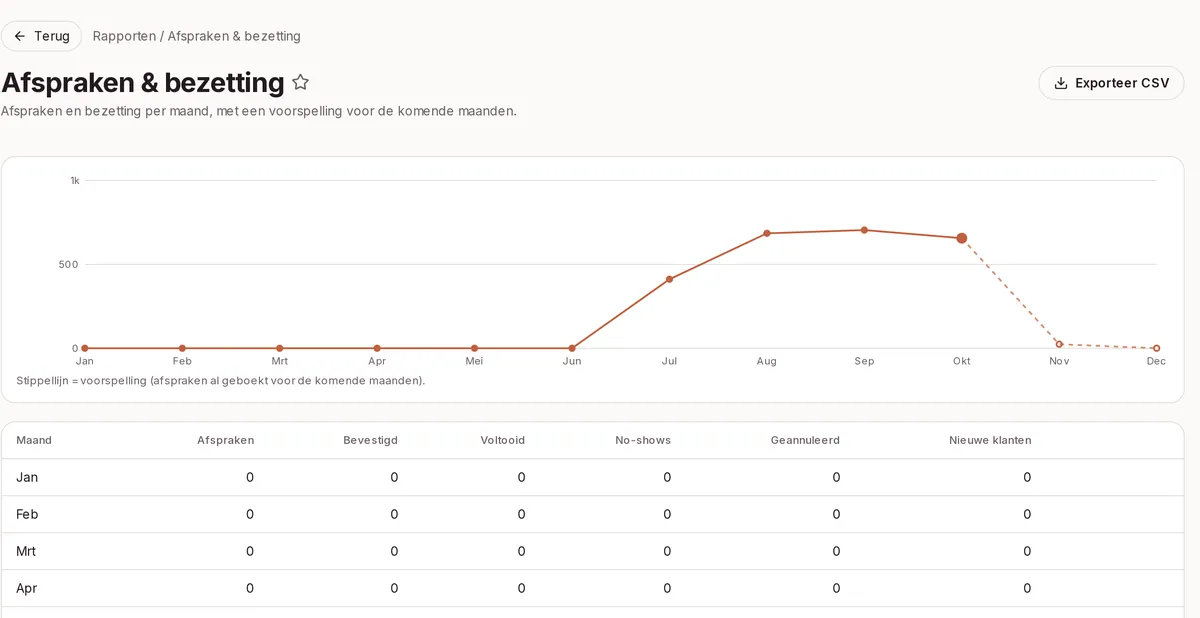
Task: Click the Stippellijn voorspelling chart note
Action: (x=220, y=381)
